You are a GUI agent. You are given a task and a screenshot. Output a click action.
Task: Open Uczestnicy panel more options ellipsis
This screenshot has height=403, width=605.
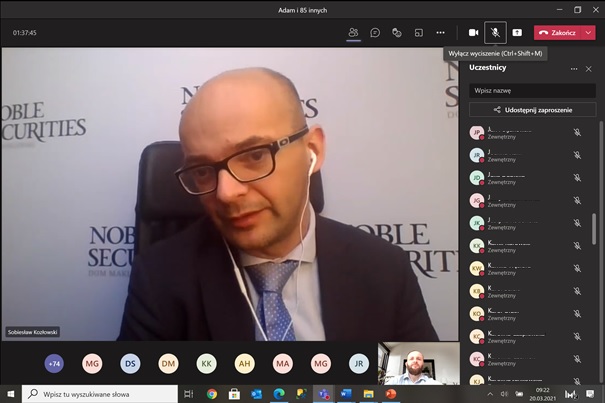[574, 69]
